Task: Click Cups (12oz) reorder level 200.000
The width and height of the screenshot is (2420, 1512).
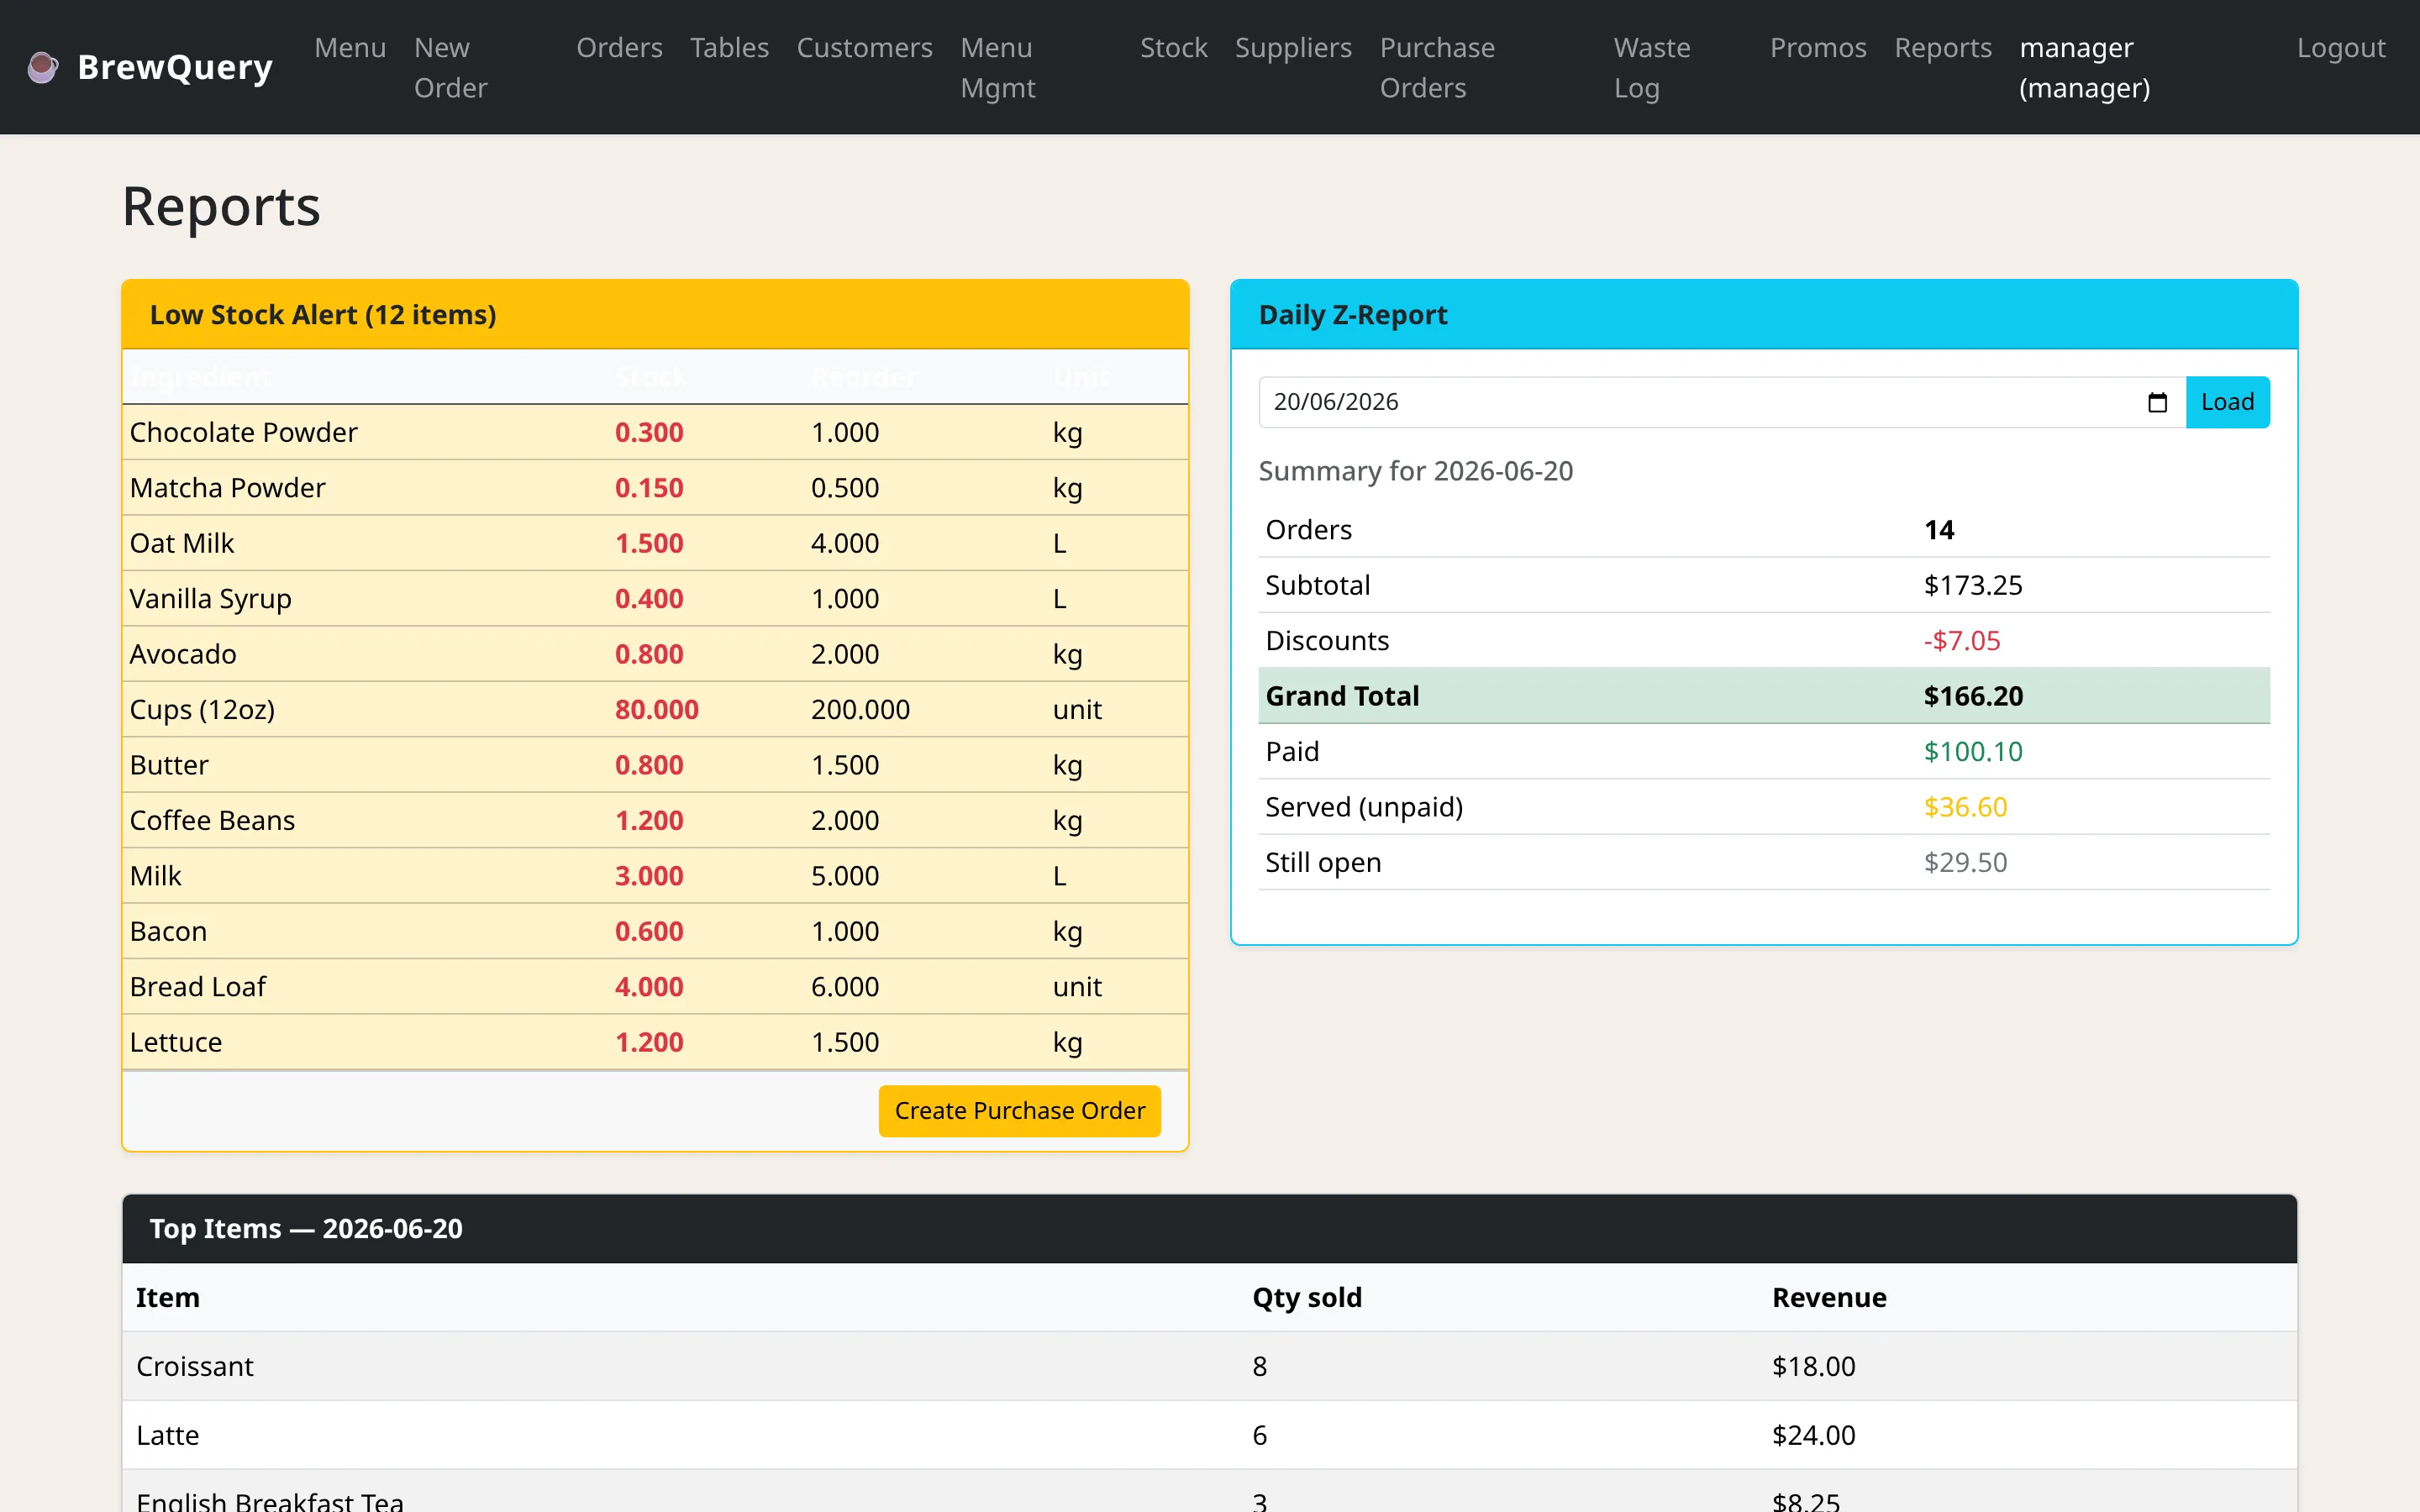Action: (860, 710)
